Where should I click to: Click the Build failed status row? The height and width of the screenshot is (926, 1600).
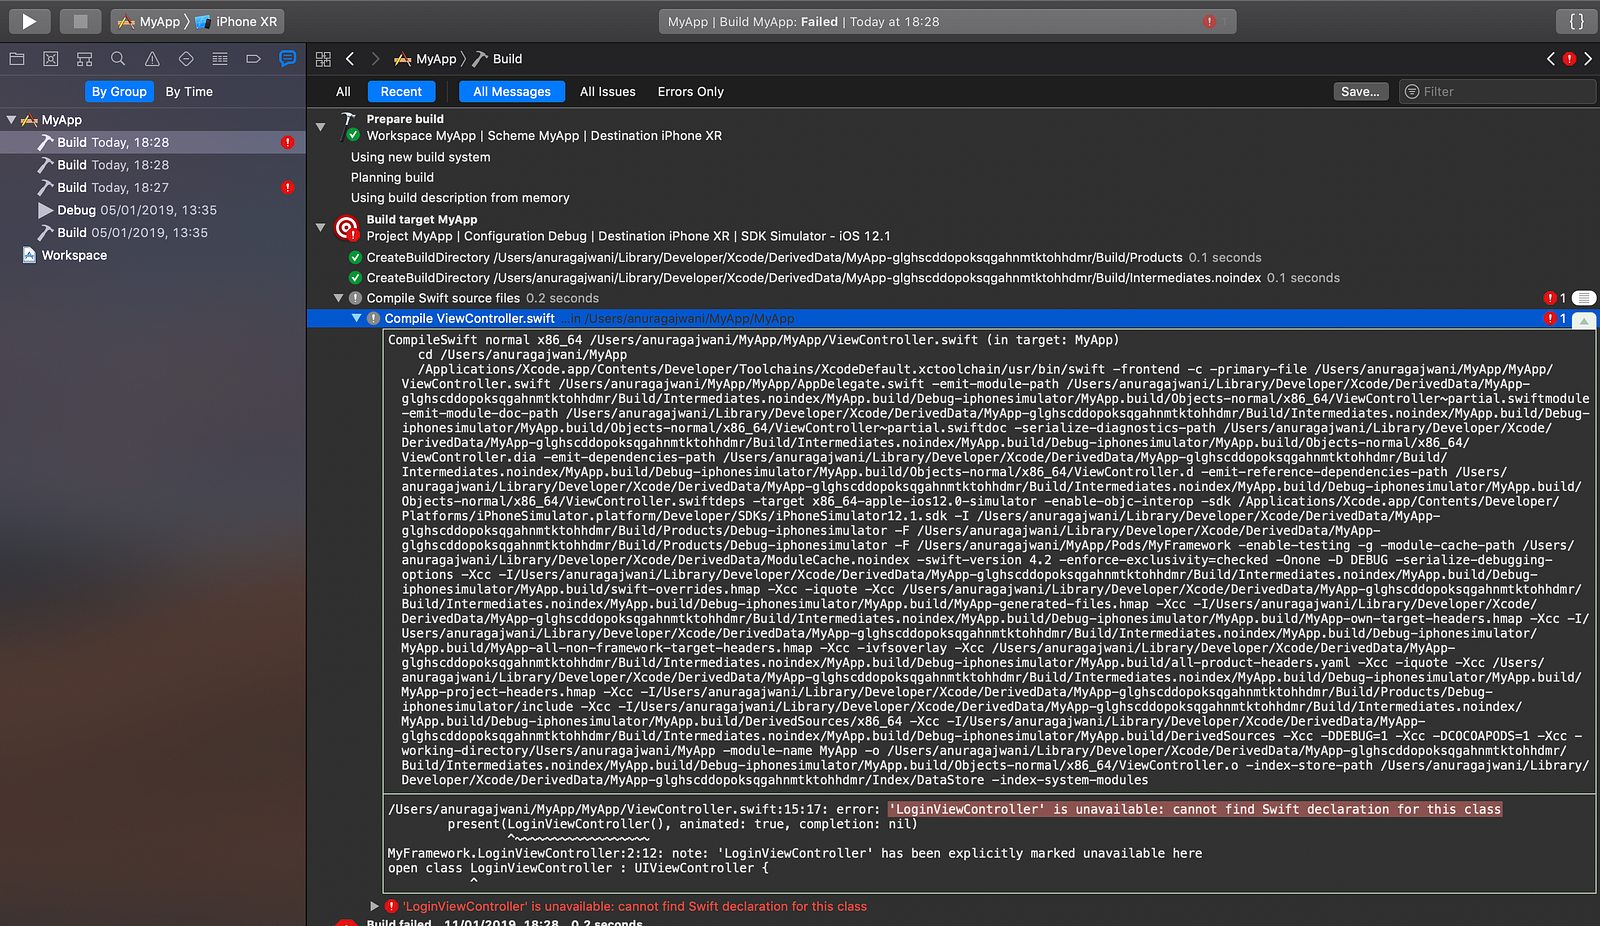coord(504,922)
